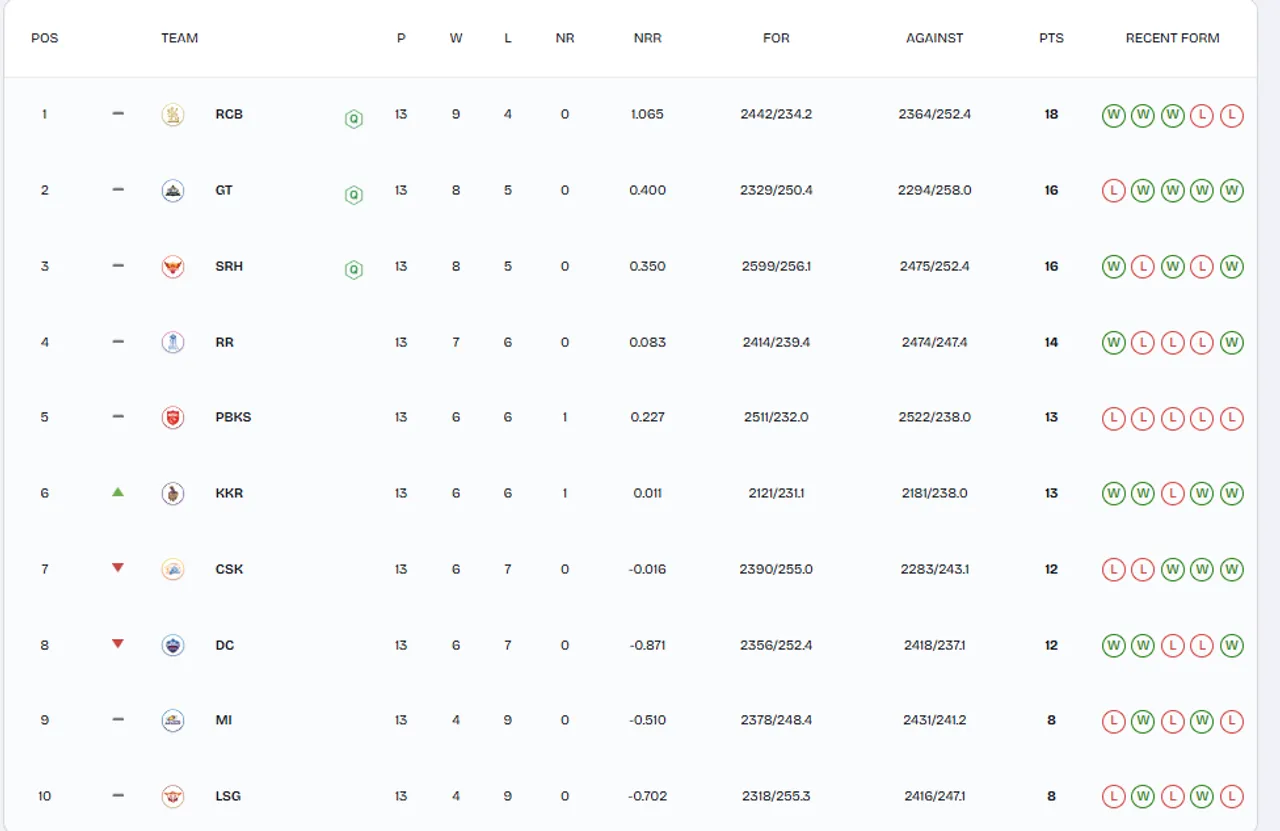Click the qualified Q badge beside SRH

pos(353,270)
